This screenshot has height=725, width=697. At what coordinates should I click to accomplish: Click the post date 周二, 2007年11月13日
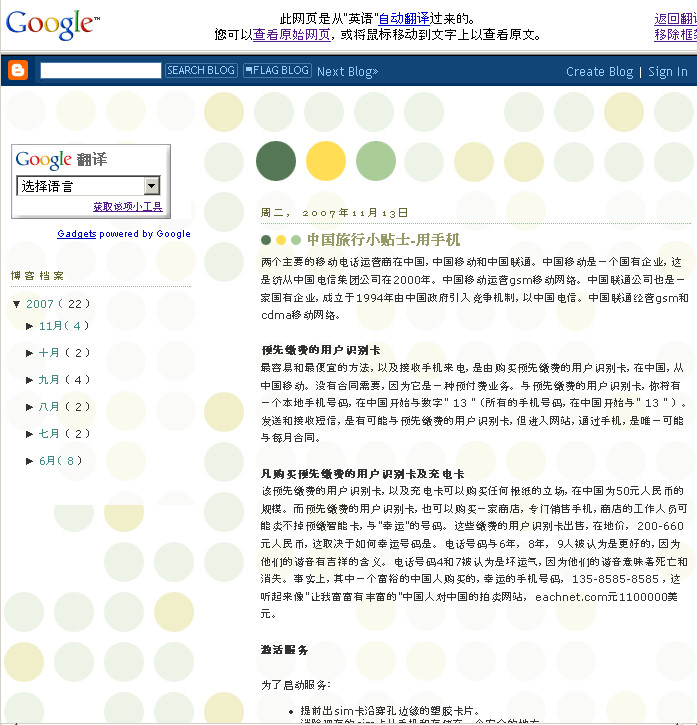click(x=334, y=213)
